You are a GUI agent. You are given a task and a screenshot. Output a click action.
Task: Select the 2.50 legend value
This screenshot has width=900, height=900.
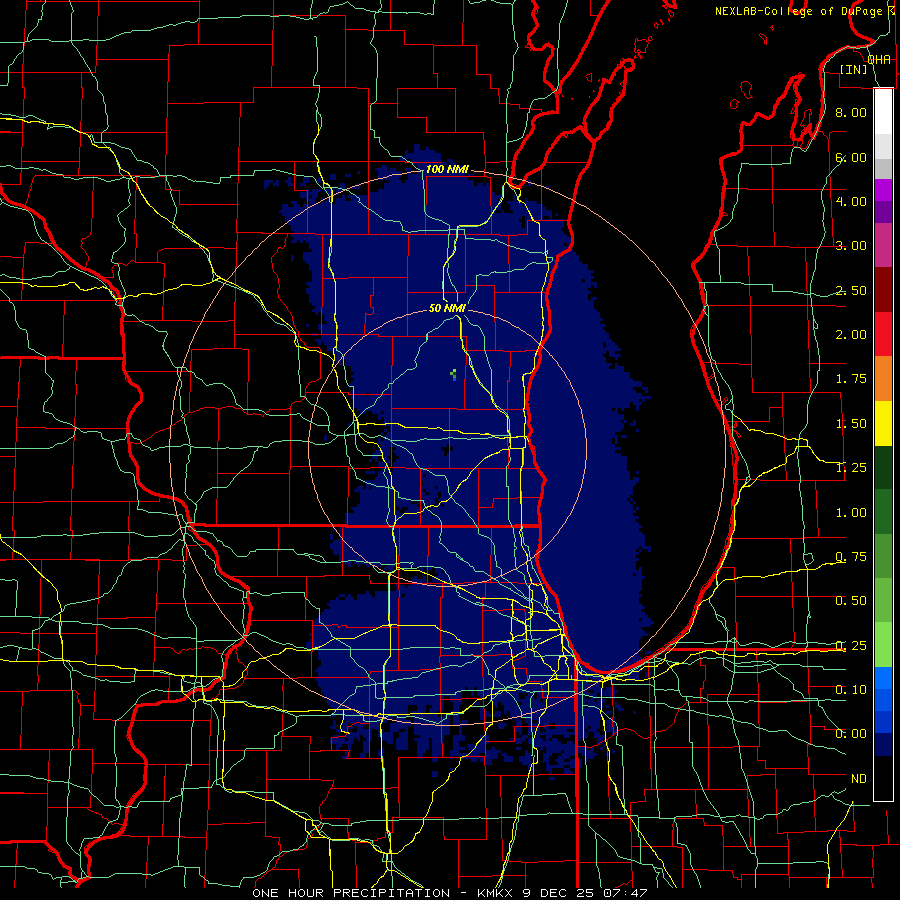pyautogui.click(x=850, y=290)
